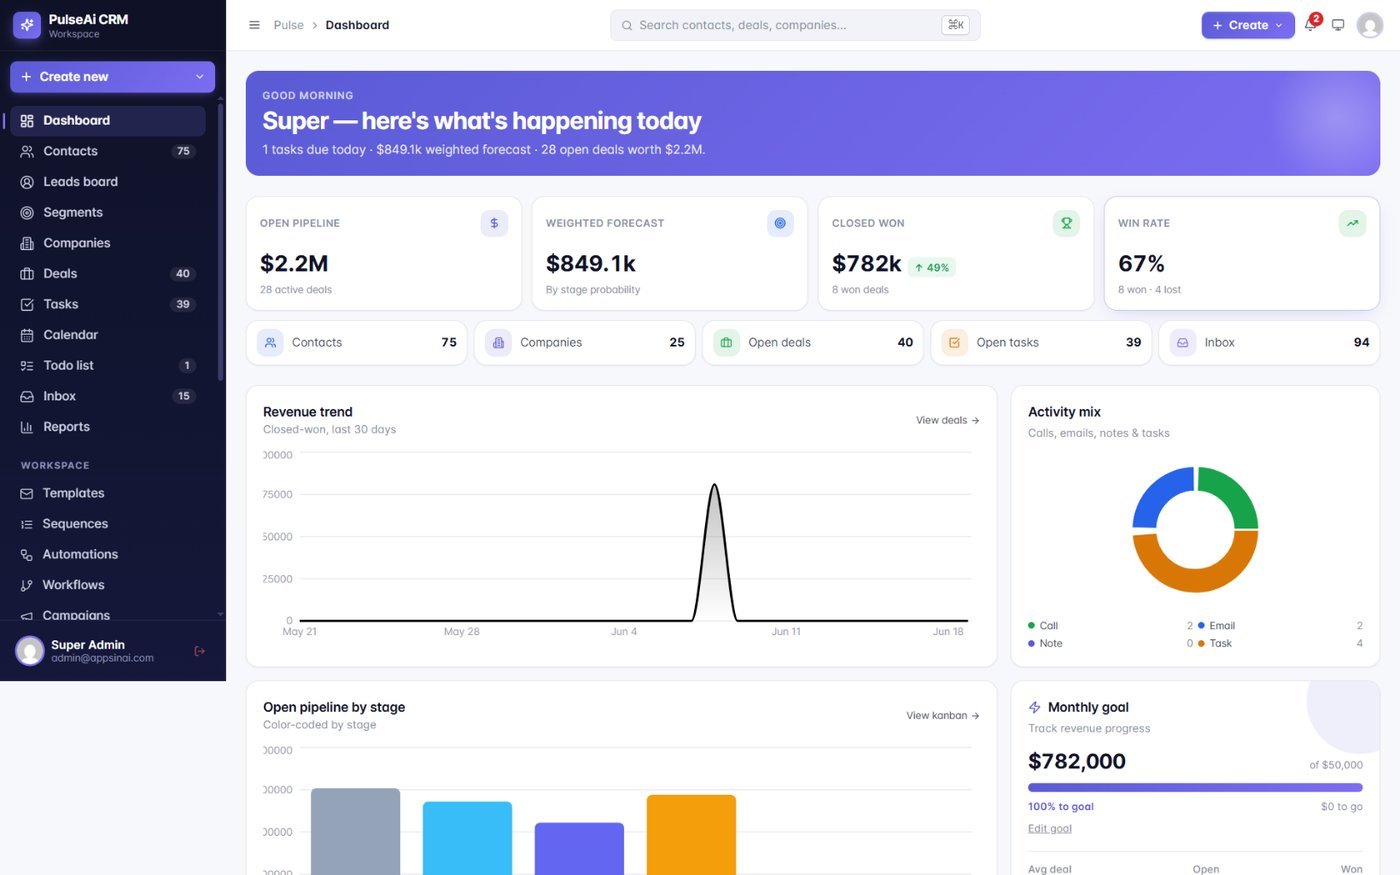The width and height of the screenshot is (1400, 875).
Task: Click the 49% growth badge on Closed Won
Action: (932, 267)
